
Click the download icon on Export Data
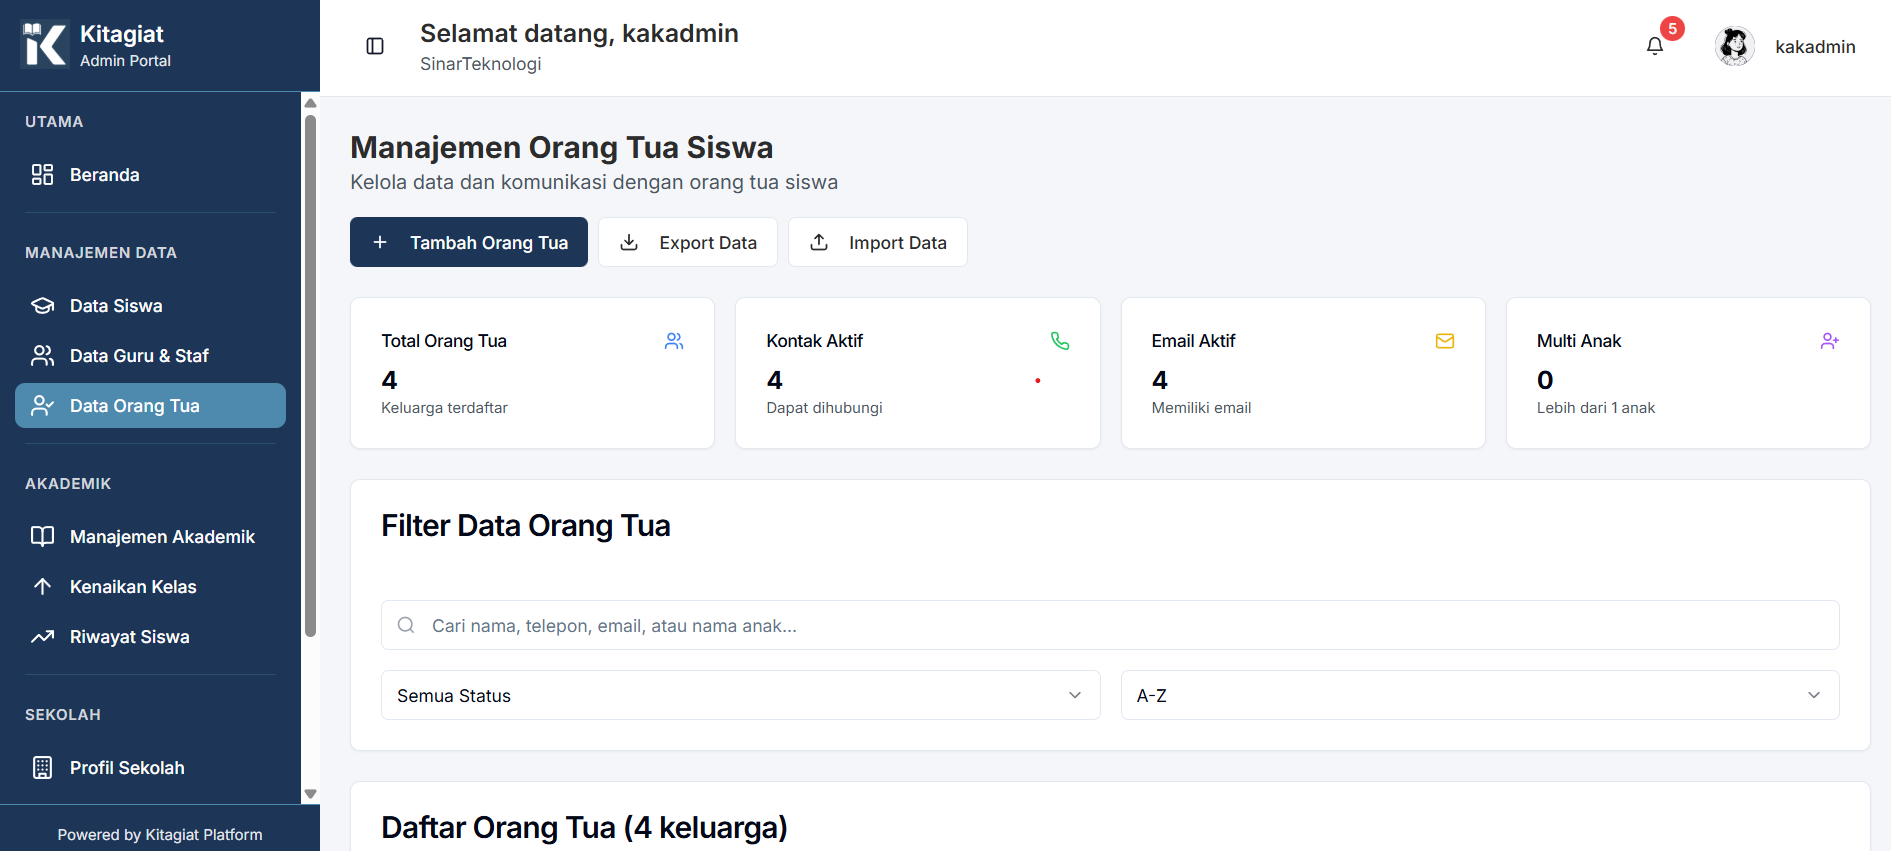pyautogui.click(x=629, y=242)
